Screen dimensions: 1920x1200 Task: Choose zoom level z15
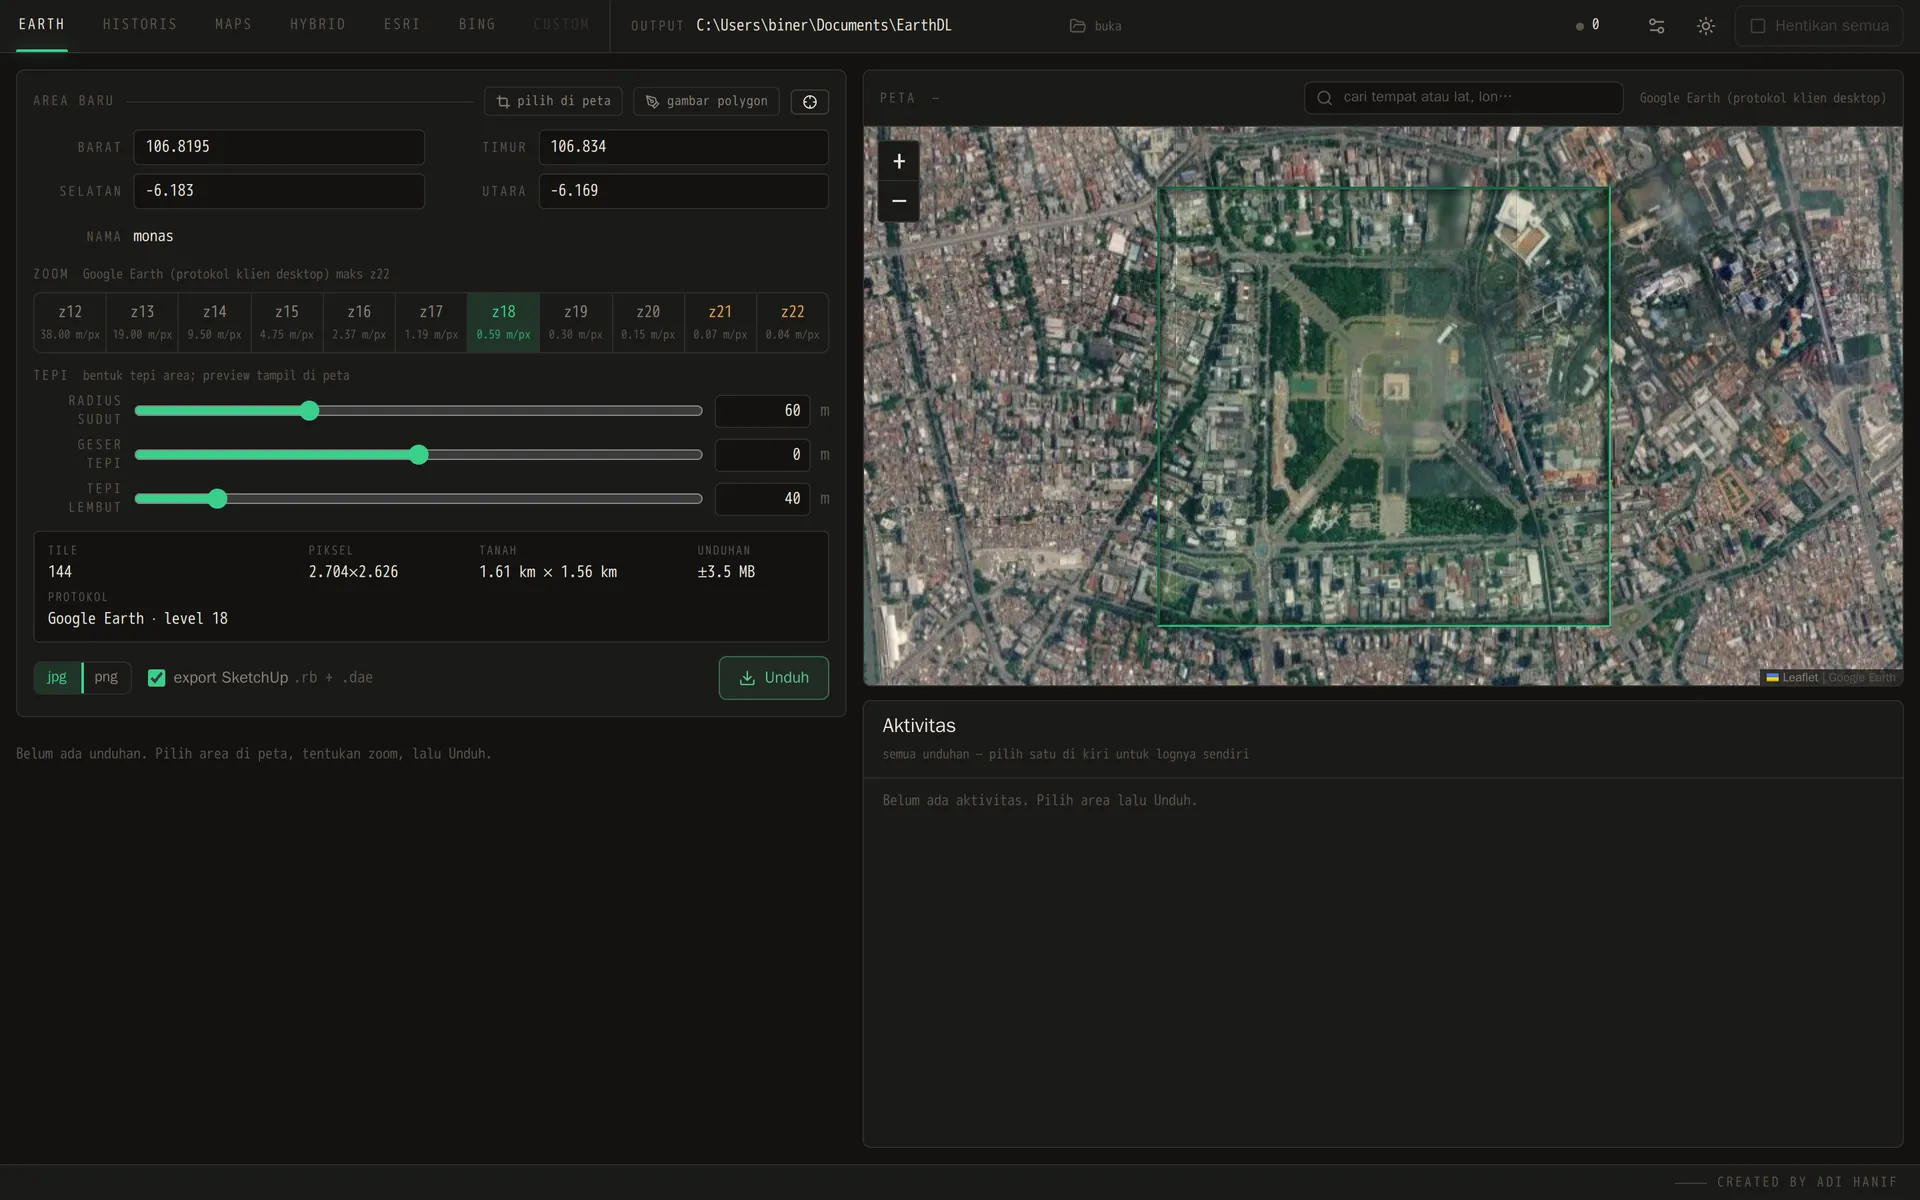[287, 322]
